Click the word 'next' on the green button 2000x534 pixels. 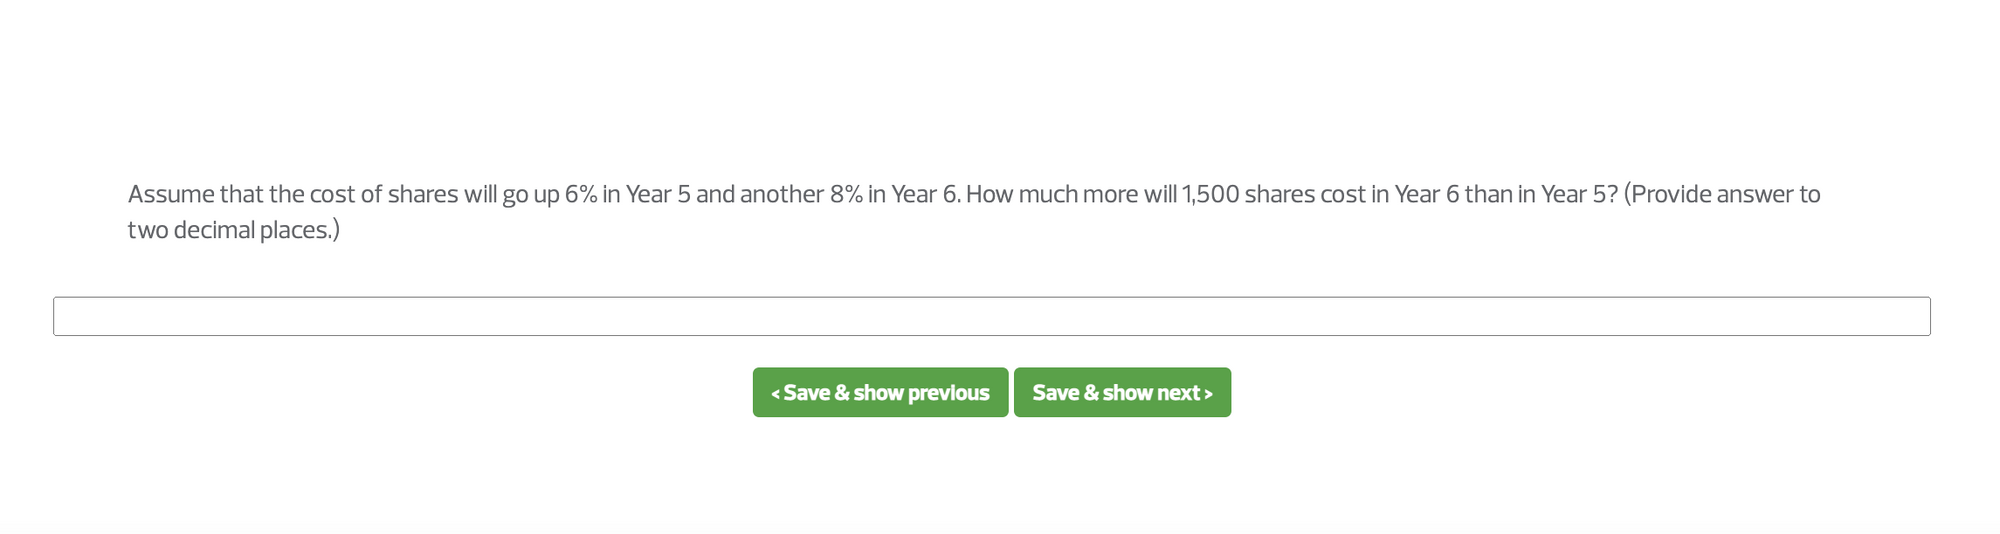pyautogui.click(x=1178, y=393)
